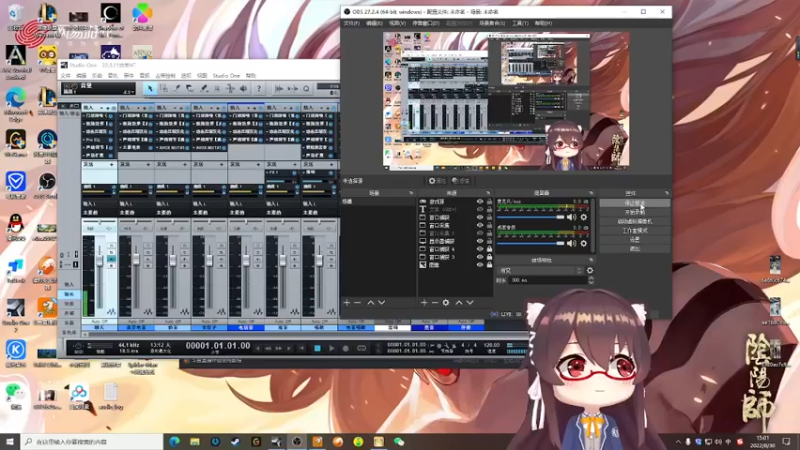Adjust second channel volume slider in OBS mixer
This screenshot has width=800, height=450.
(531, 243)
